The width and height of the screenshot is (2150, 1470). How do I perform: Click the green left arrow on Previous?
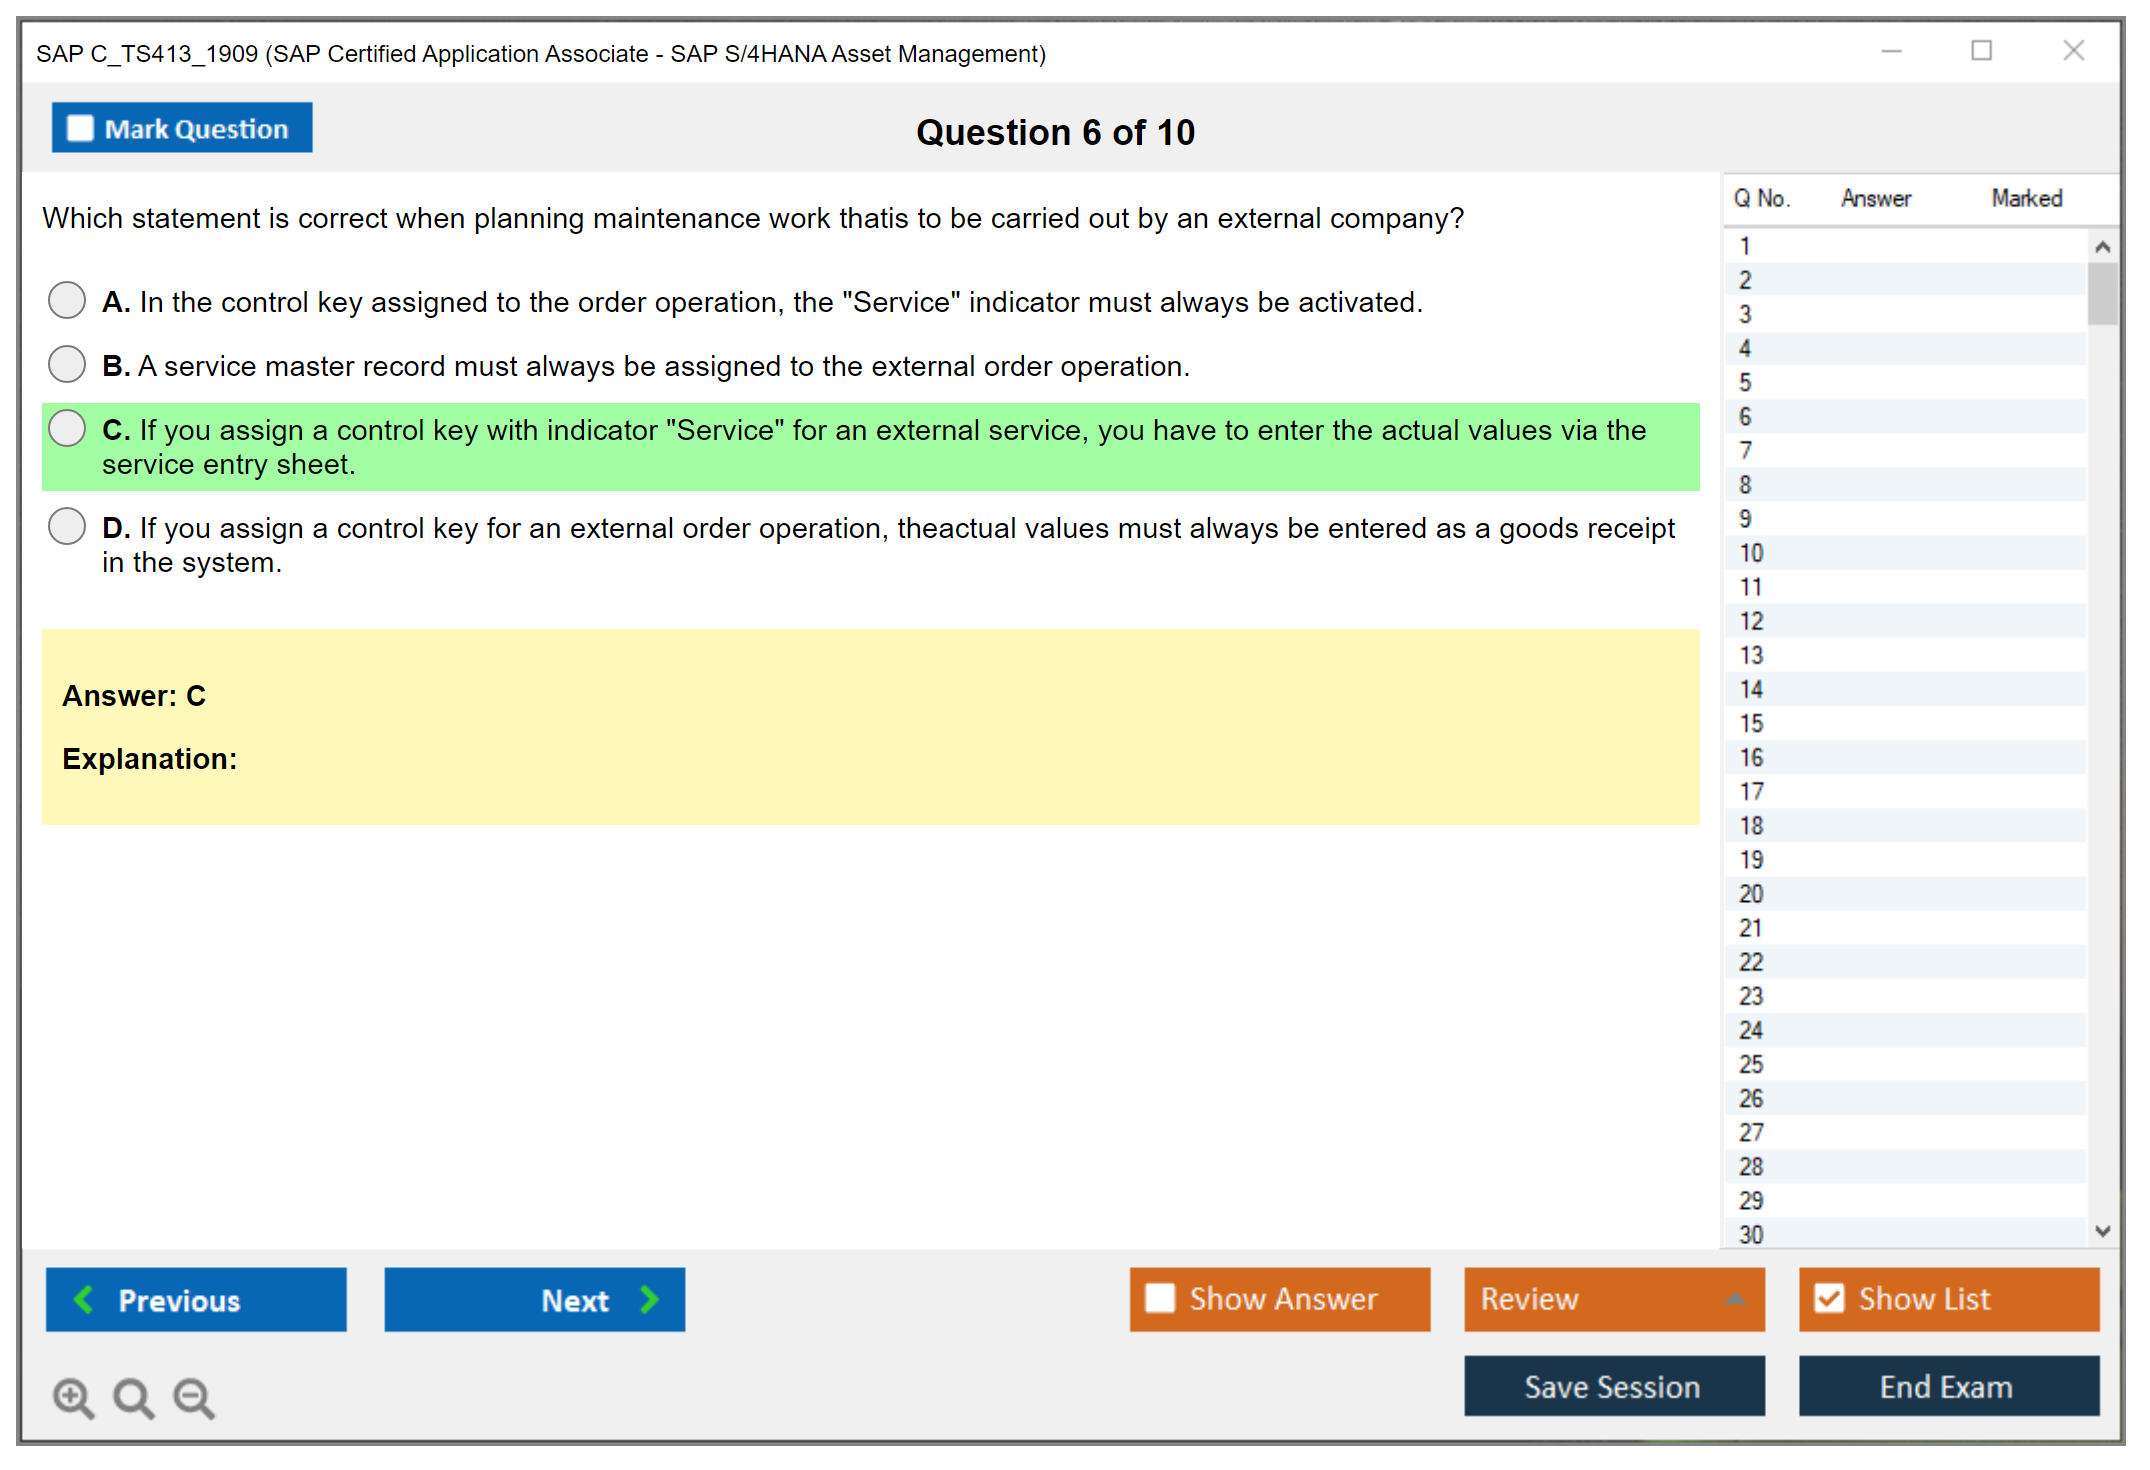pos(85,1299)
